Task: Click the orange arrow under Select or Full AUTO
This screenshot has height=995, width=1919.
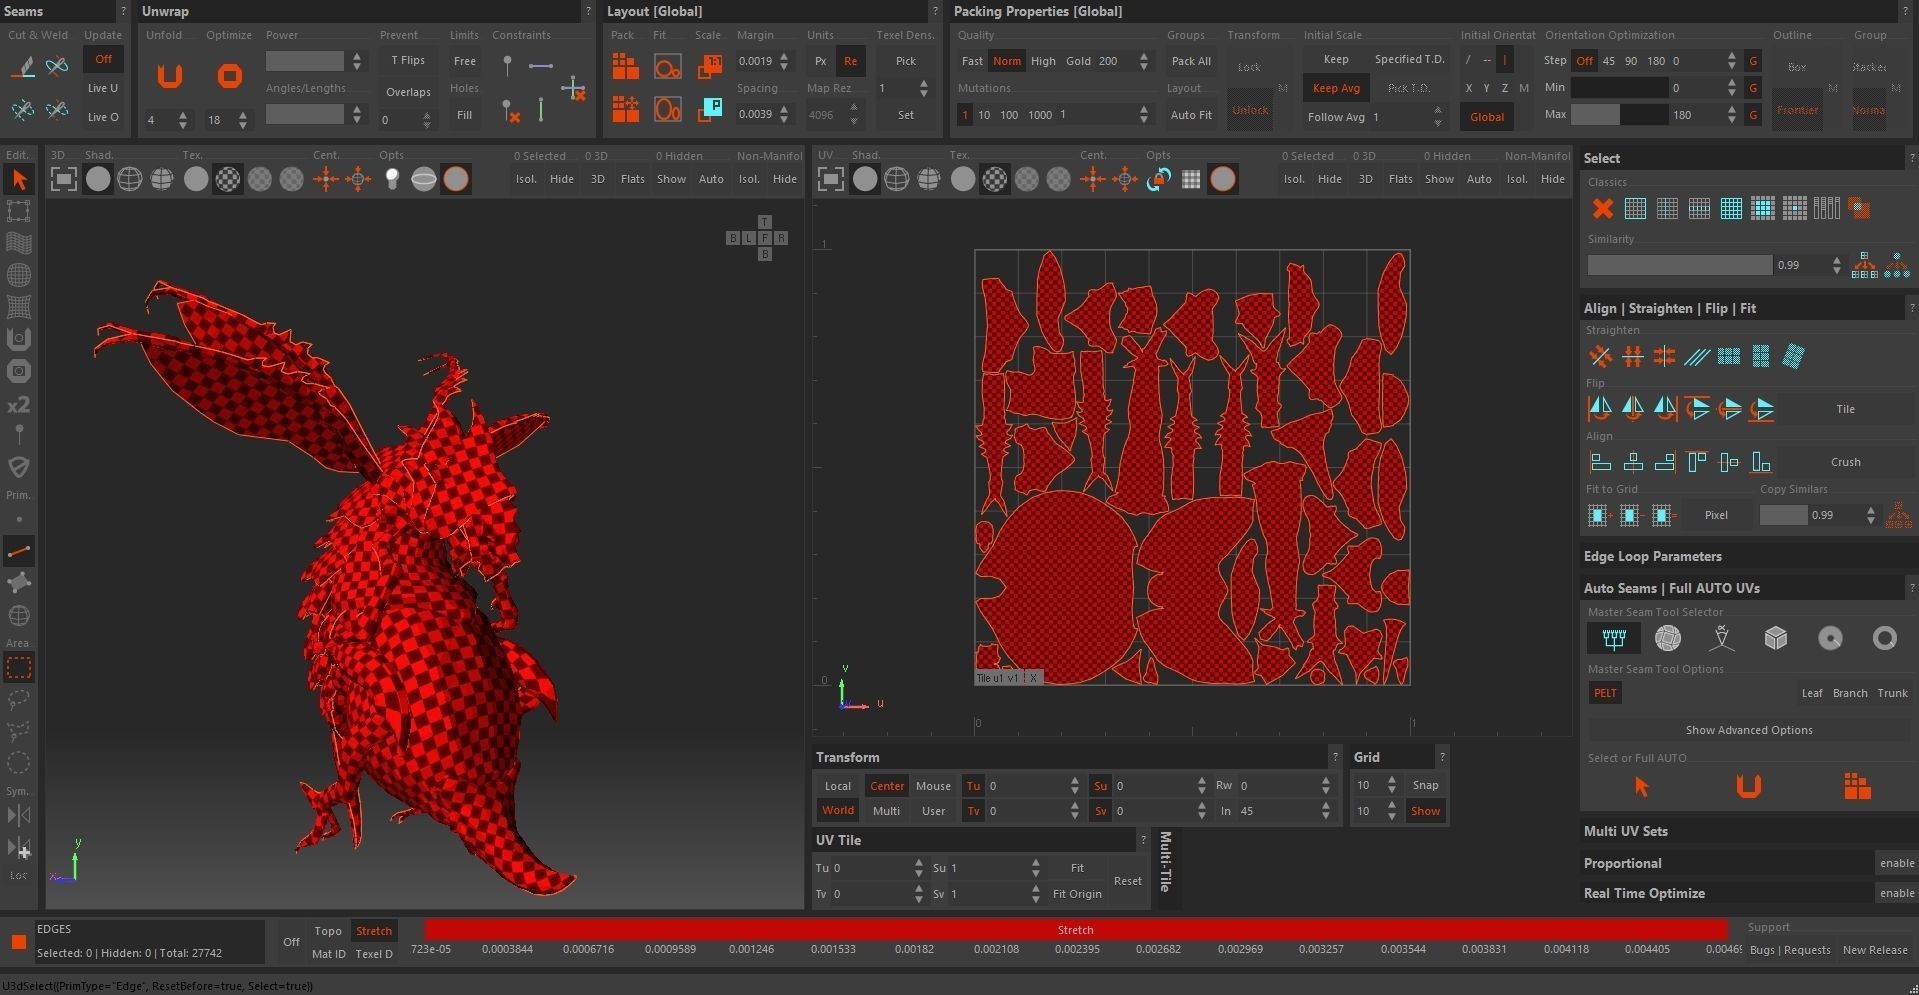Action: click(x=1641, y=787)
